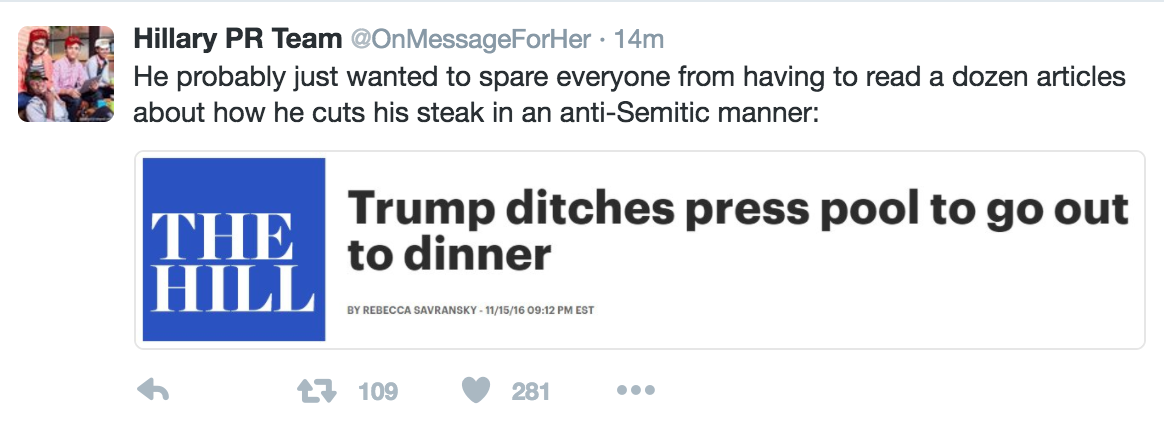Click the "to dinner" line of the headline

(449, 256)
